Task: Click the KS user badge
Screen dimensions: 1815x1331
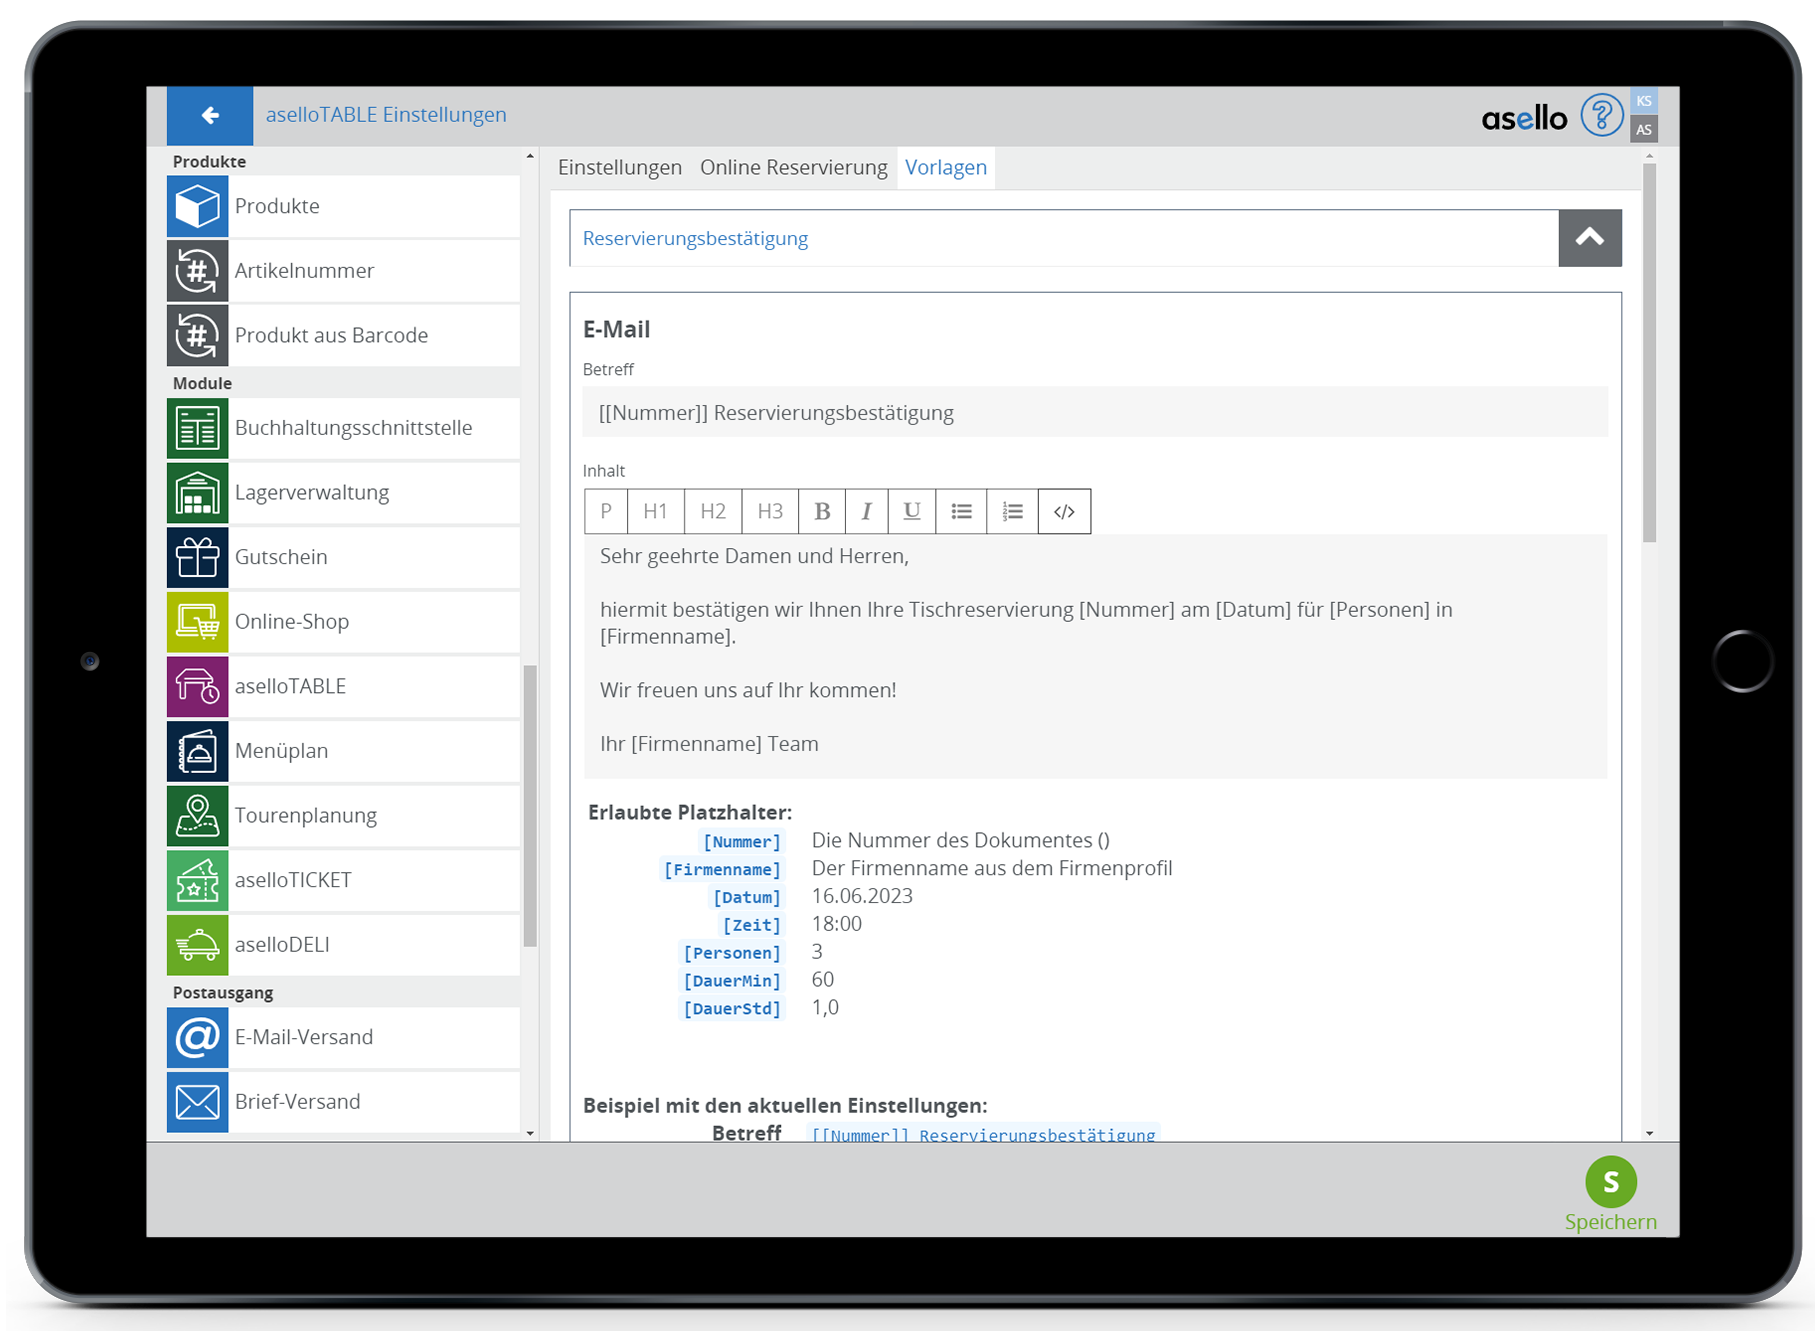Action: click(x=1644, y=101)
